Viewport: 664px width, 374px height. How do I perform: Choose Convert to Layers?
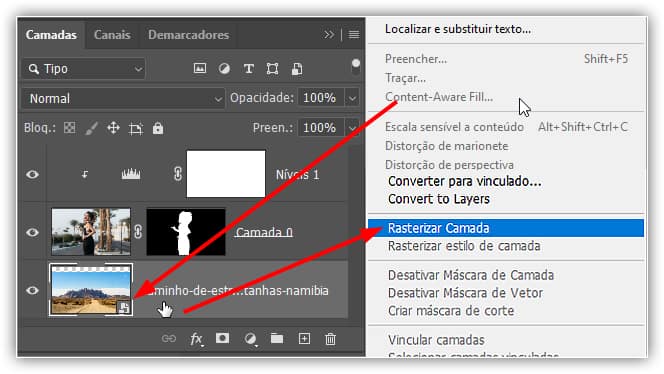(439, 199)
